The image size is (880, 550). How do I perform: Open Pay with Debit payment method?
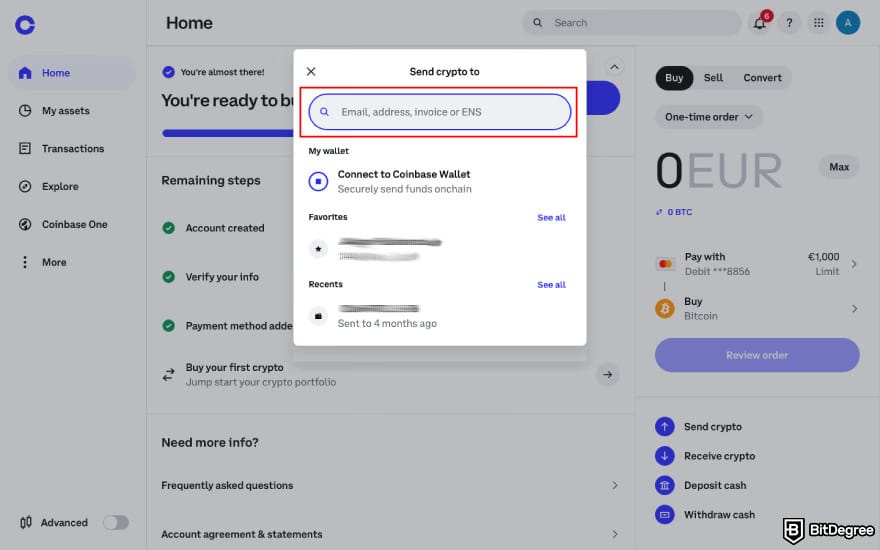pyautogui.click(x=757, y=264)
